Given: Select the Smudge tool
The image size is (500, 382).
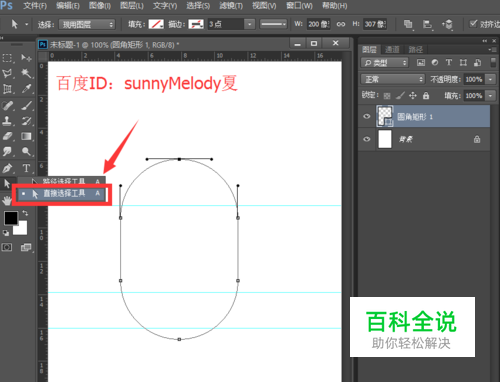Looking at the screenshot, I should (x=7, y=152).
